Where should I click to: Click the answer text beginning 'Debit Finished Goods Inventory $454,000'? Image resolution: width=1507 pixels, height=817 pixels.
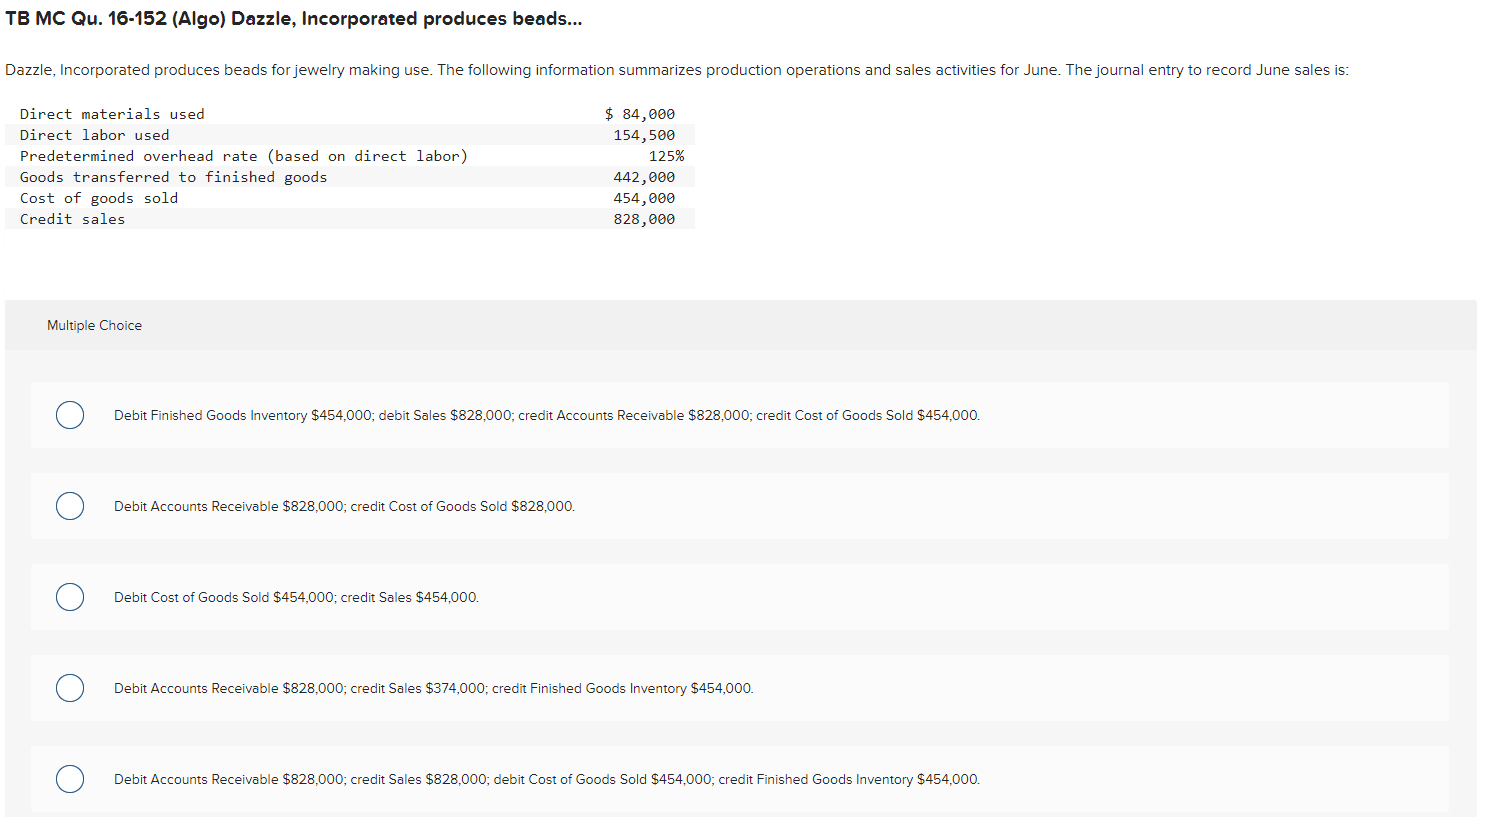546,415
